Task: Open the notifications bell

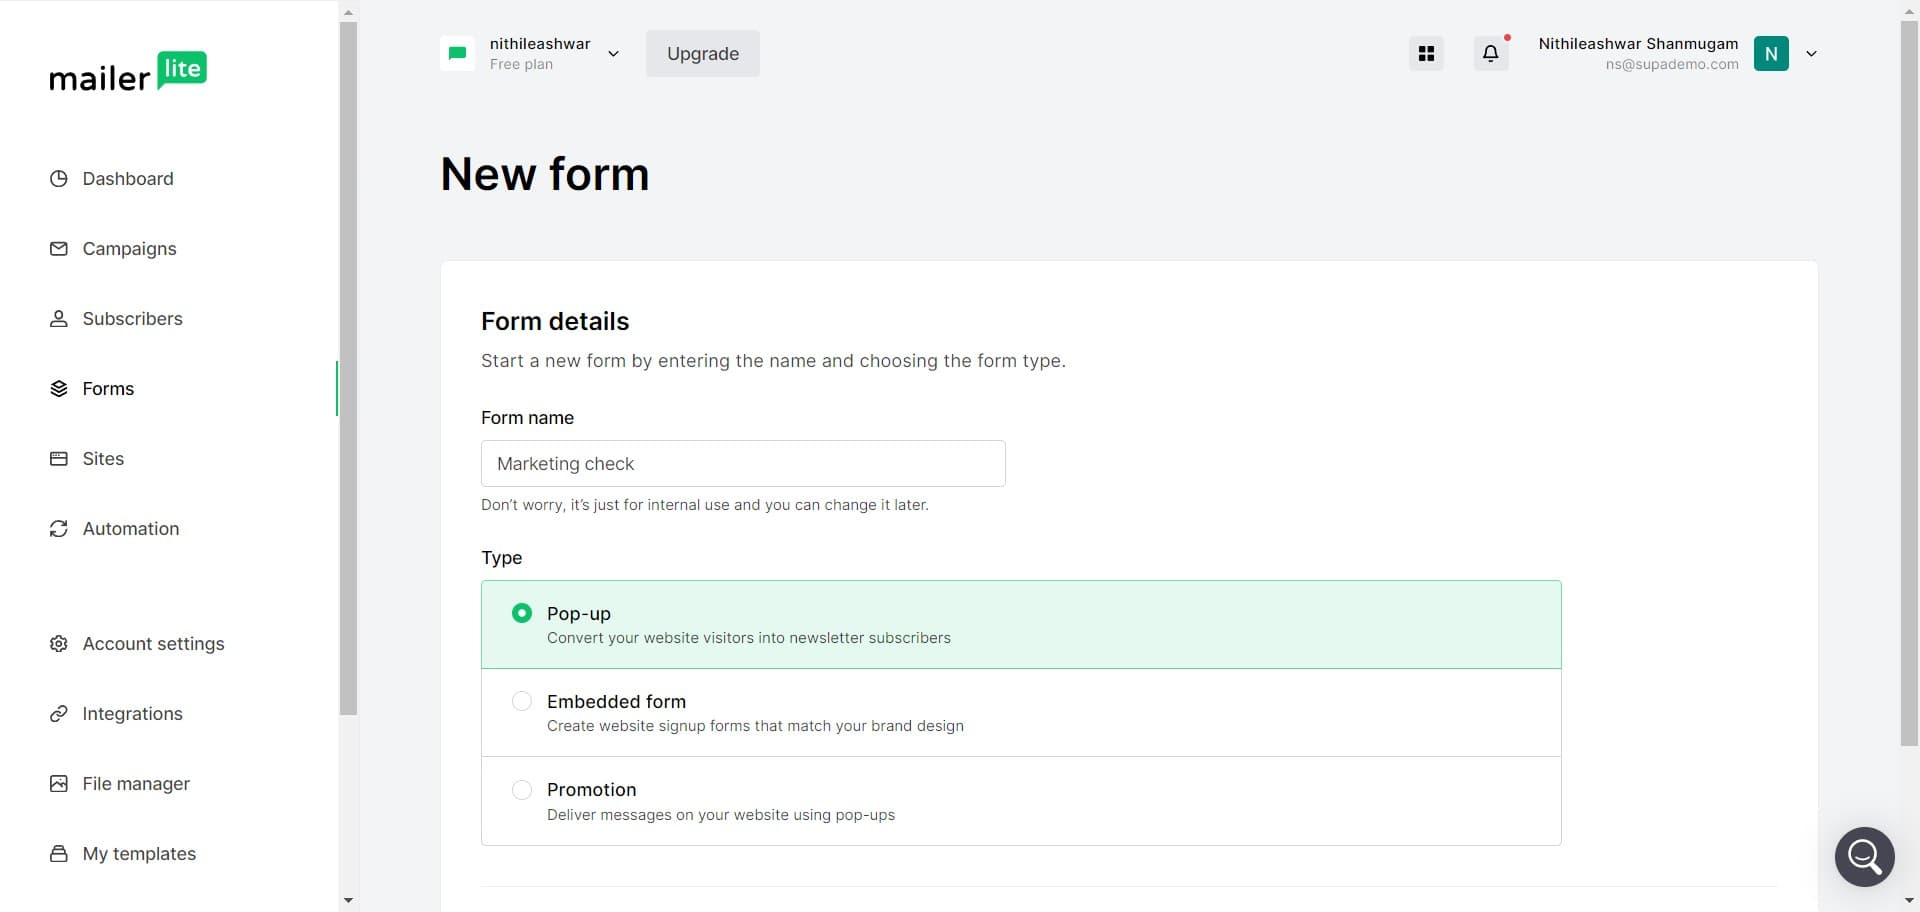Action: pyautogui.click(x=1490, y=53)
